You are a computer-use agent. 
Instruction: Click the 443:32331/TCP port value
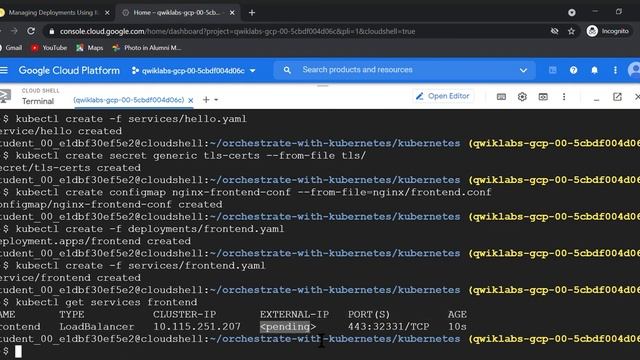[x=388, y=327]
